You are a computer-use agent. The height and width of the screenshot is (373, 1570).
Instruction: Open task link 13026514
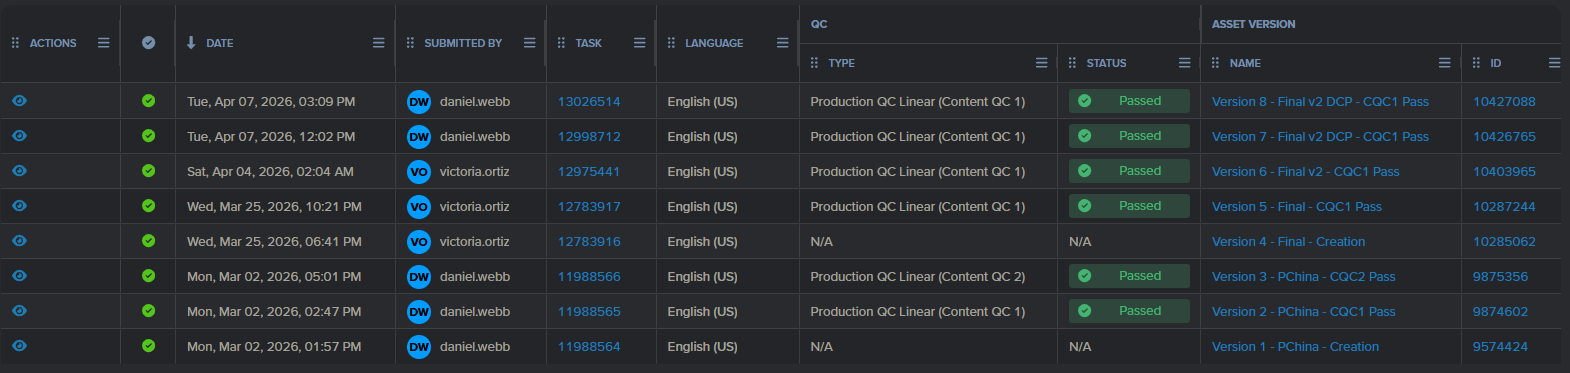coord(589,102)
